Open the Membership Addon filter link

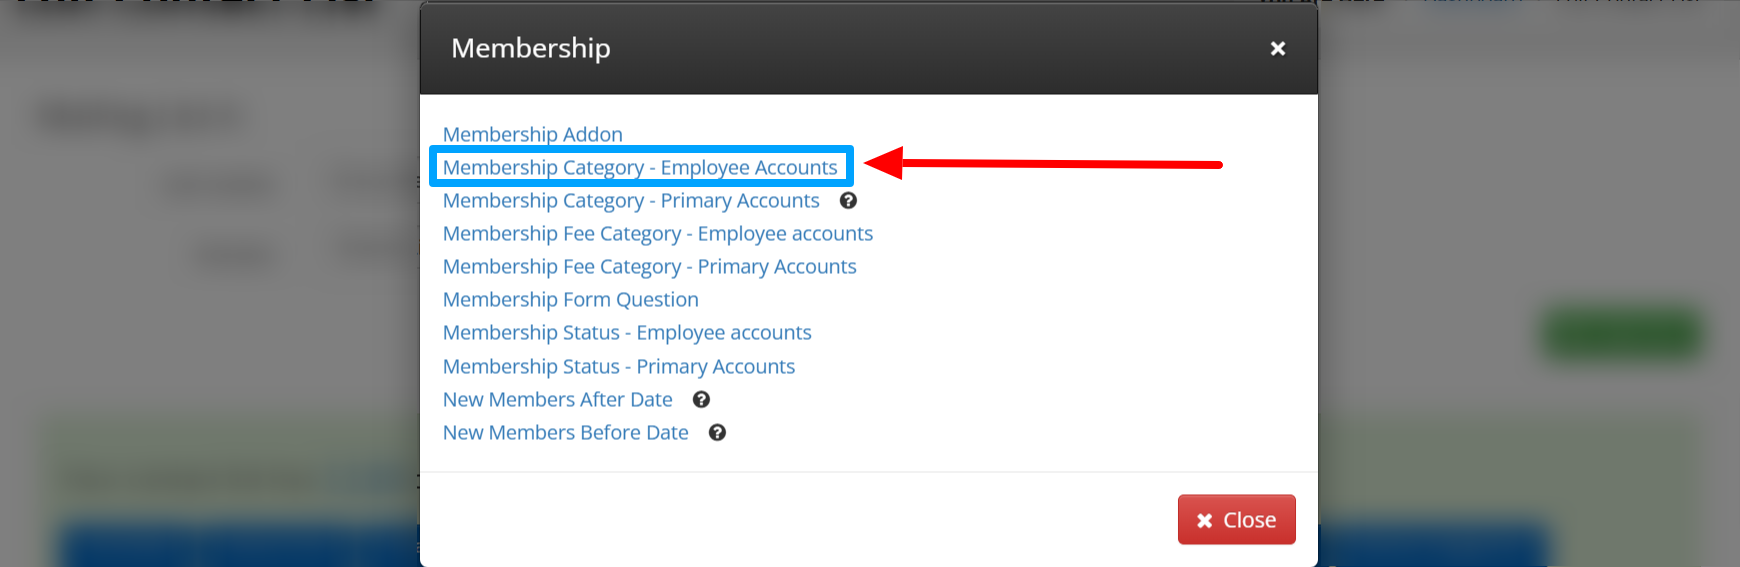(532, 134)
